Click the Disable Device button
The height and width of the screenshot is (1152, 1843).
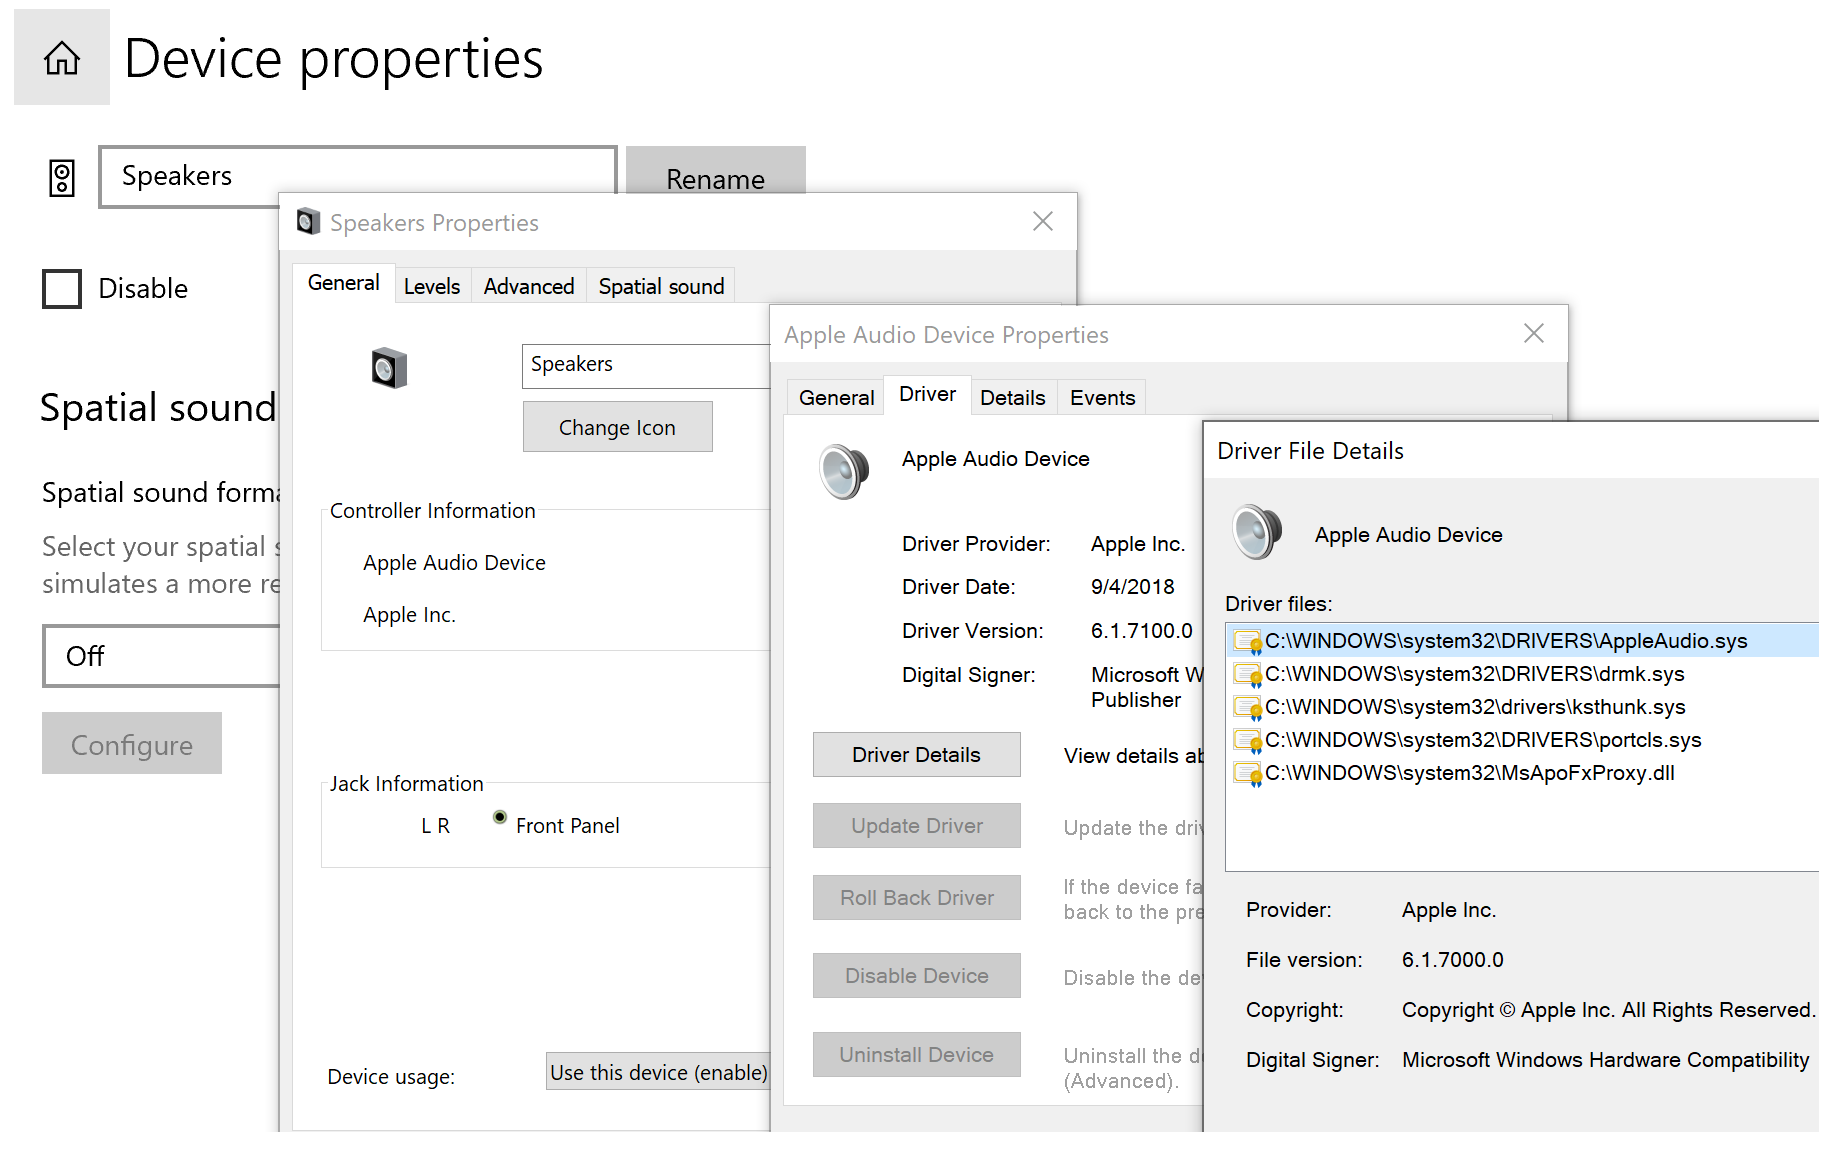click(x=916, y=976)
